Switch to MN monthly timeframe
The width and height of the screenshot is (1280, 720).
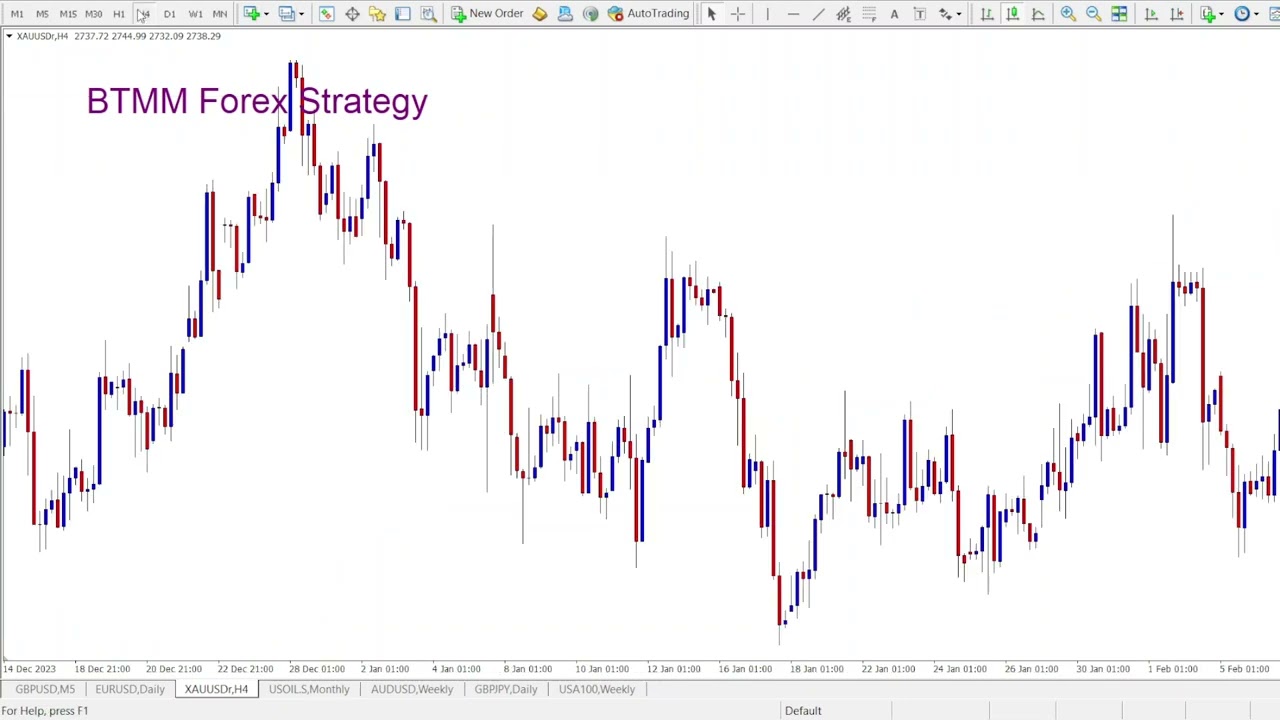tap(220, 14)
